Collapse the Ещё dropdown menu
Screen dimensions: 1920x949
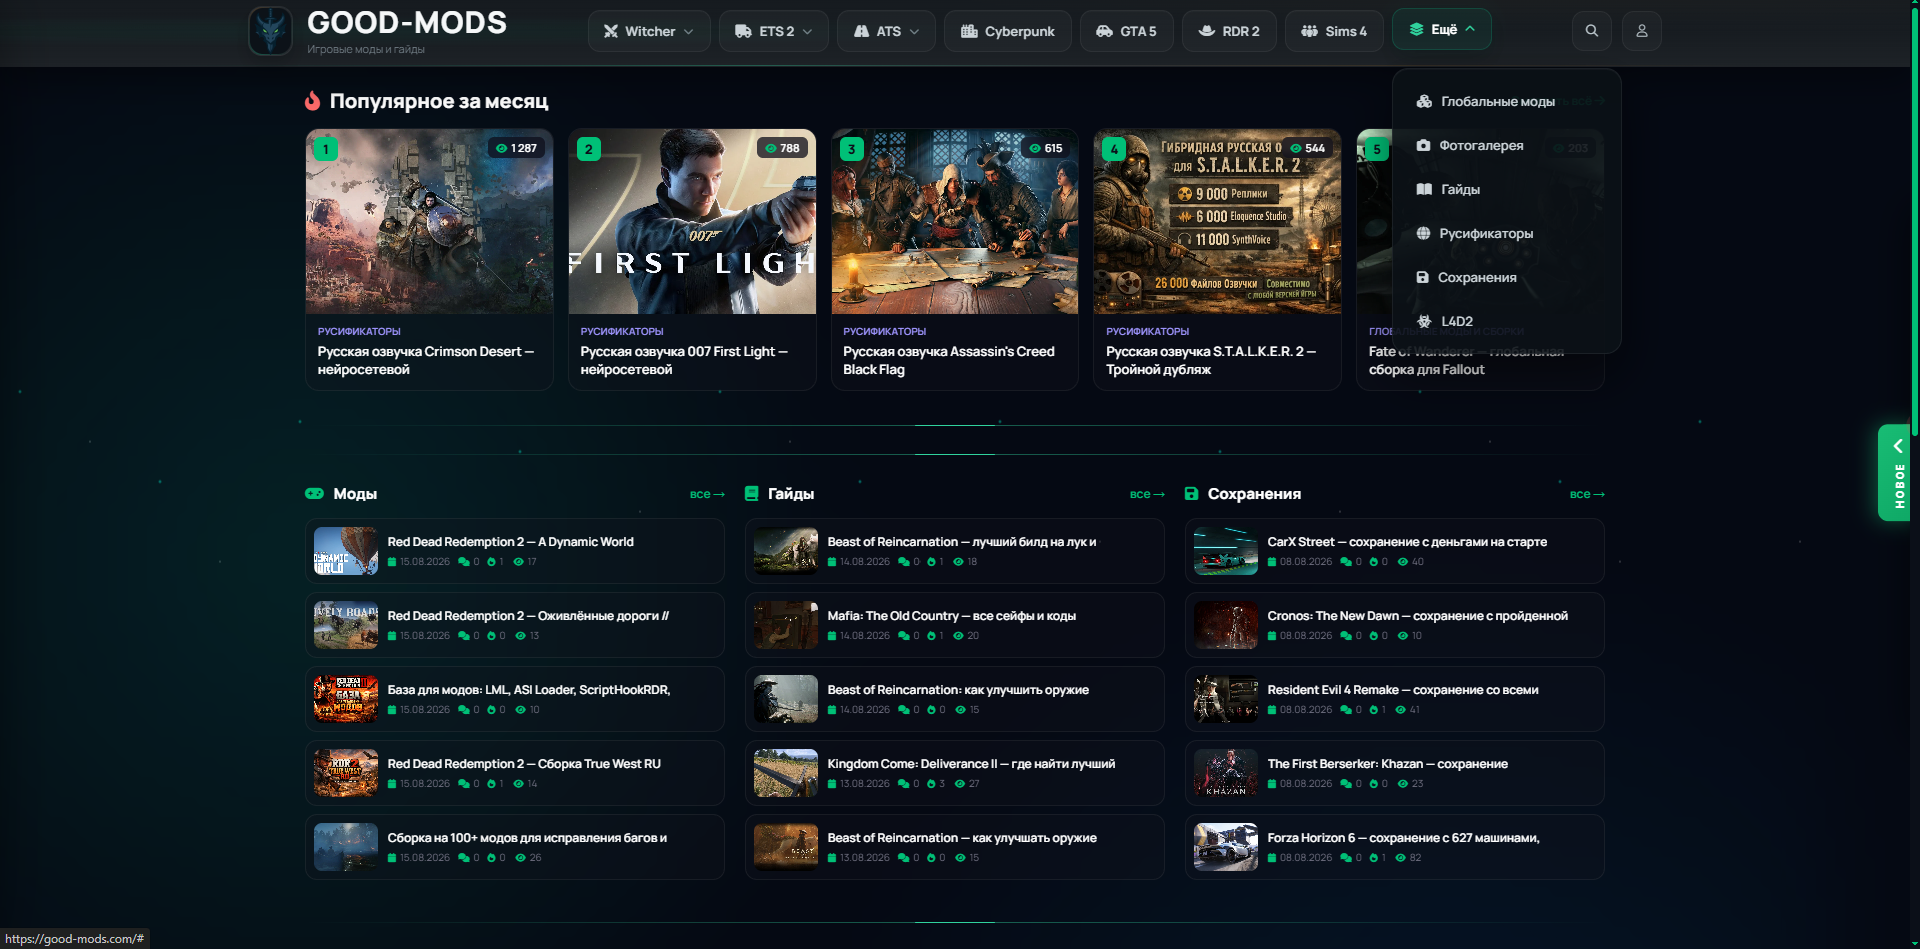(x=1441, y=29)
